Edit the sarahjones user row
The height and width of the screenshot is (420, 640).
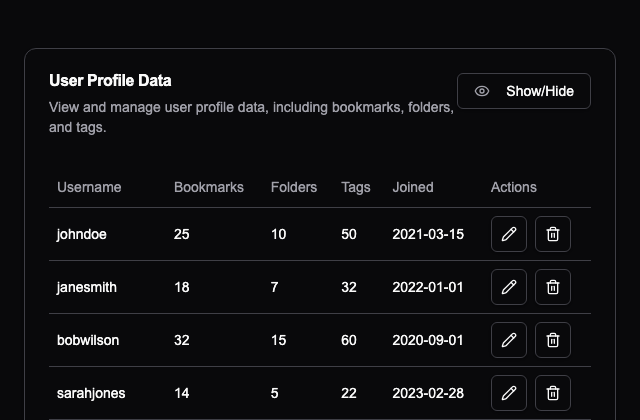pos(509,393)
